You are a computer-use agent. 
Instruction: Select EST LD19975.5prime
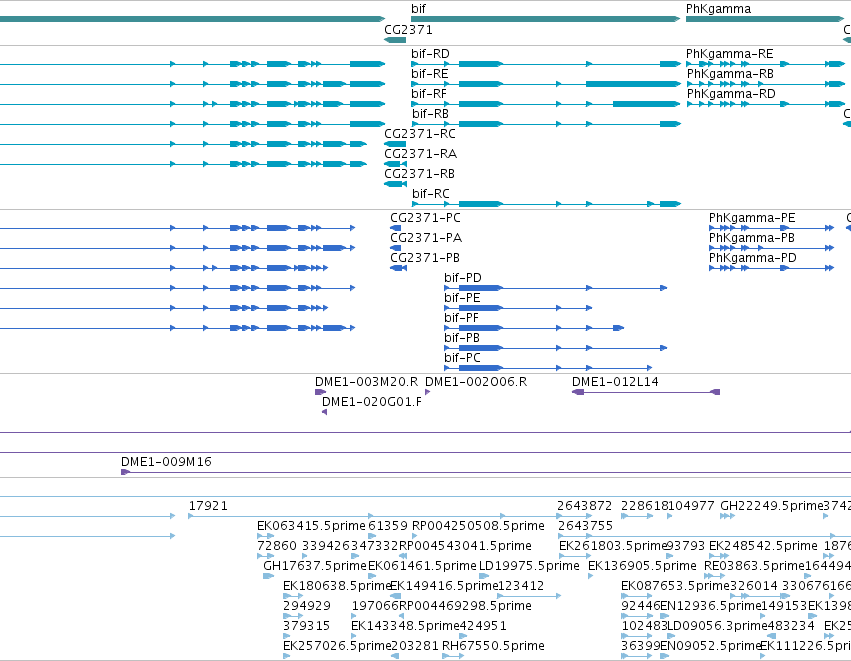[x=529, y=566]
